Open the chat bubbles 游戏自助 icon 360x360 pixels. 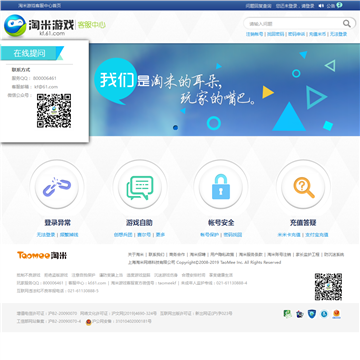tap(140, 188)
